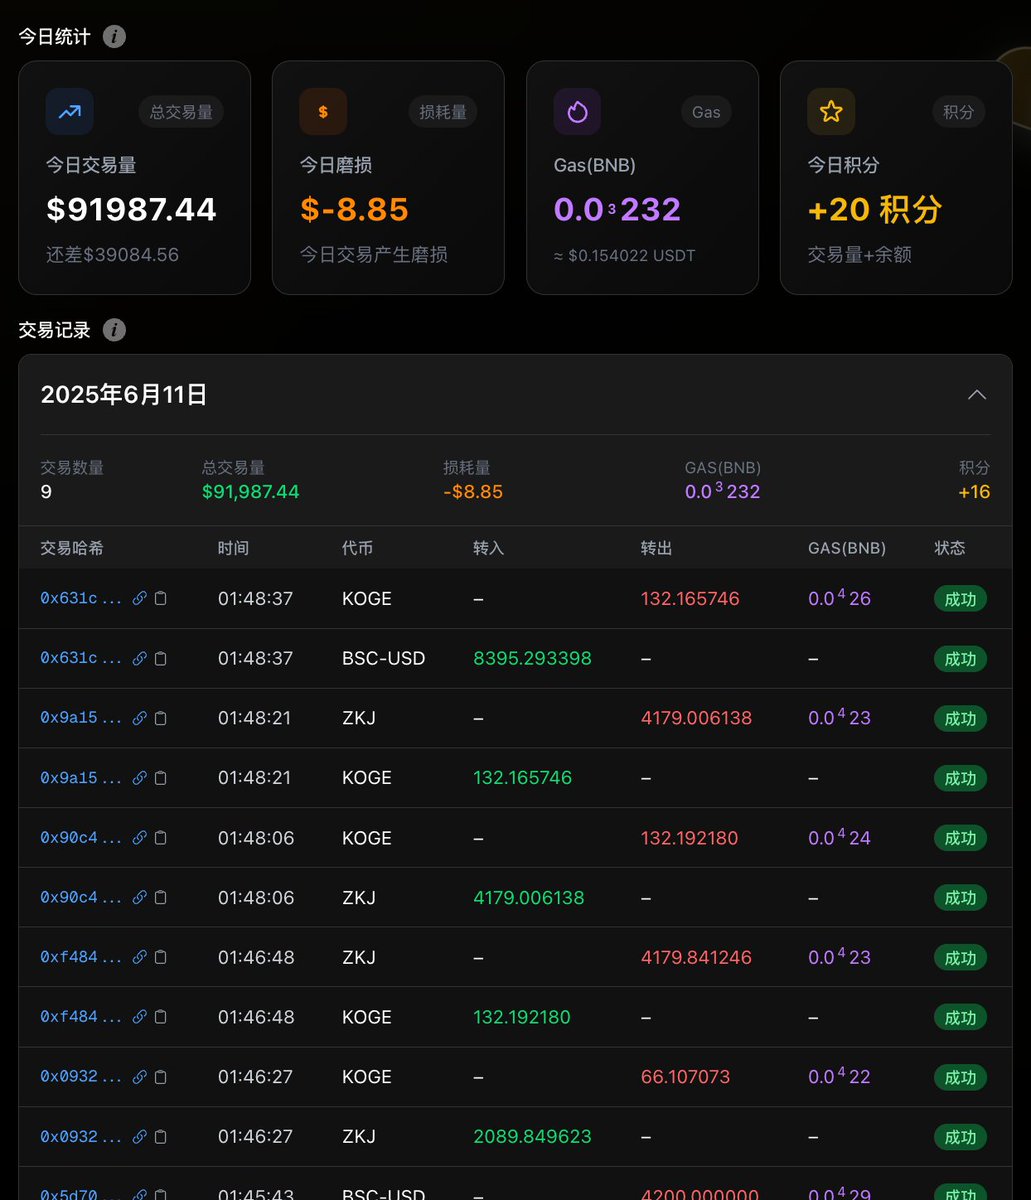Open the link icon for 0x631c BSC-USD row
1031x1200 pixels.
point(140,658)
